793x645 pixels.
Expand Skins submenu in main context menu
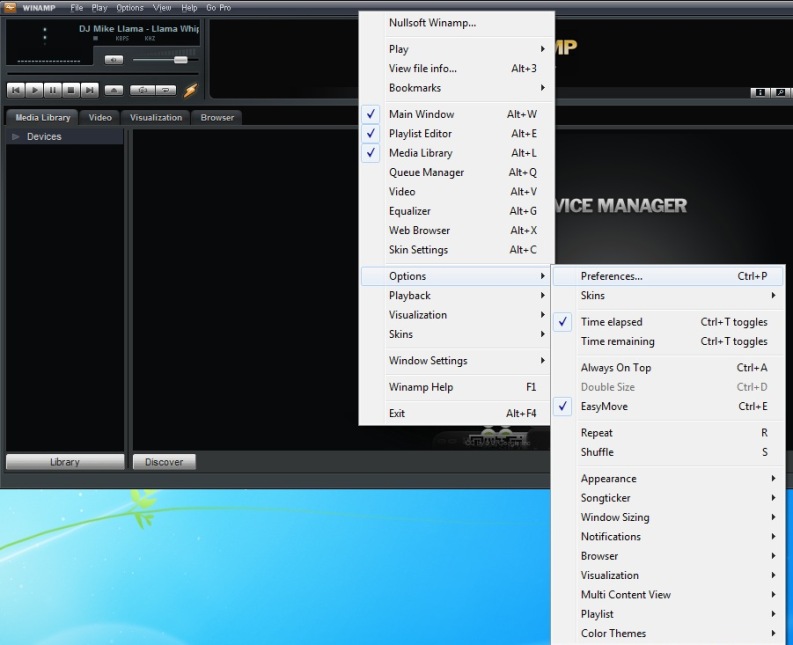pos(456,334)
